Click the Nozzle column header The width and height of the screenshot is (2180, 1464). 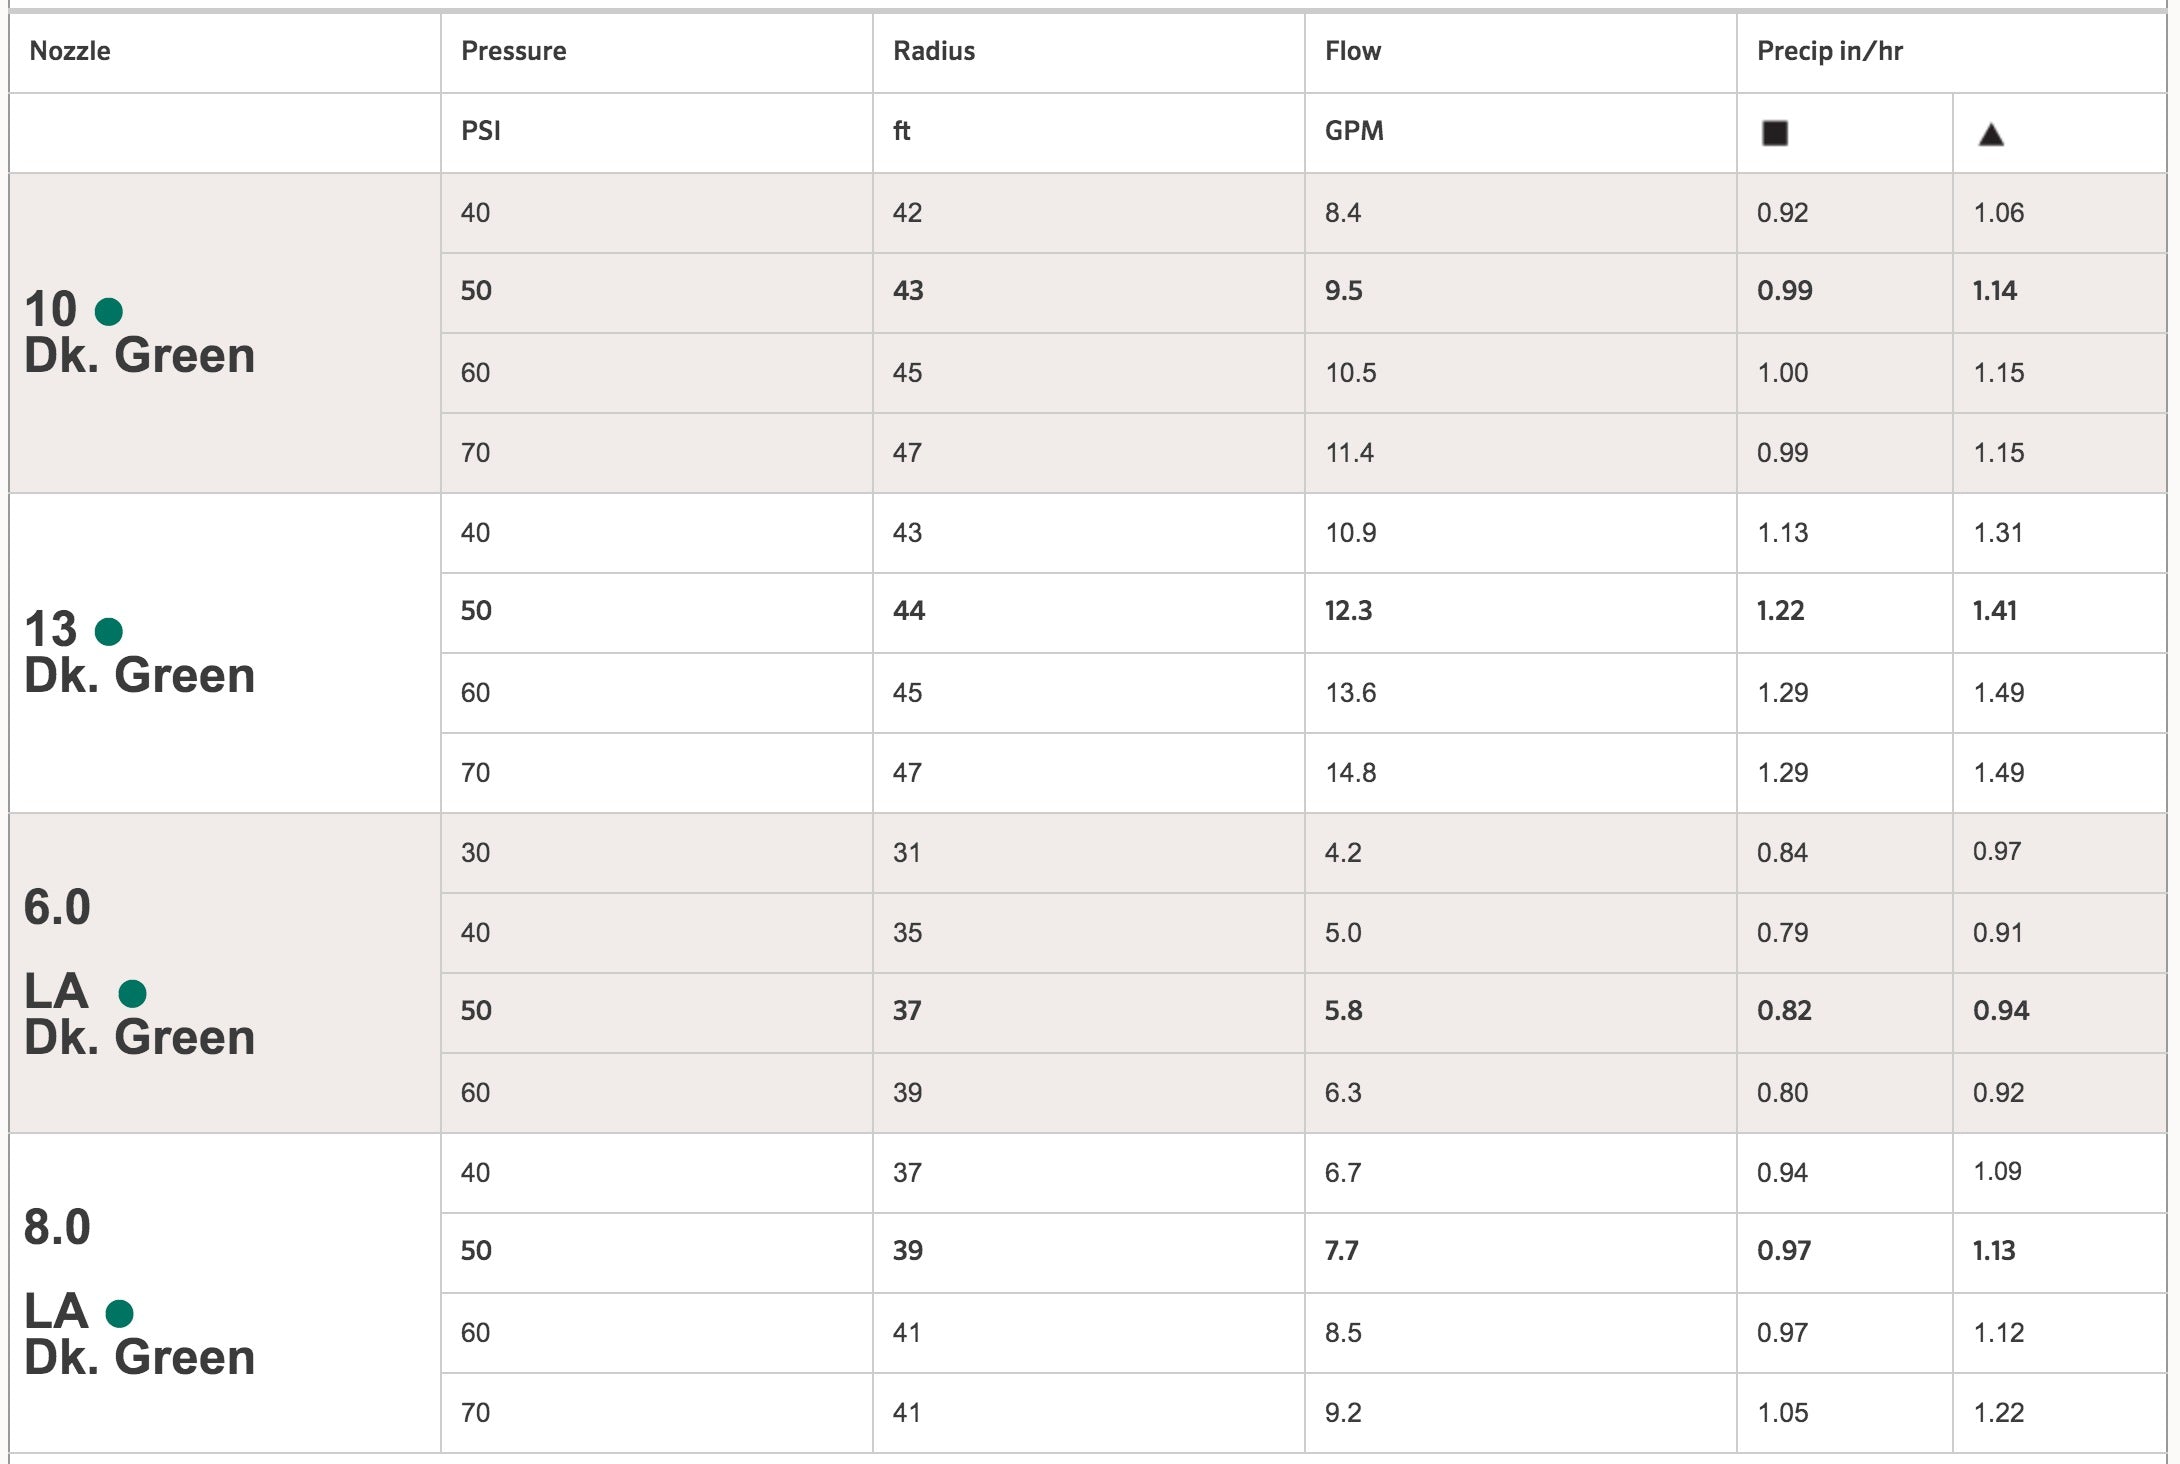(x=70, y=51)
